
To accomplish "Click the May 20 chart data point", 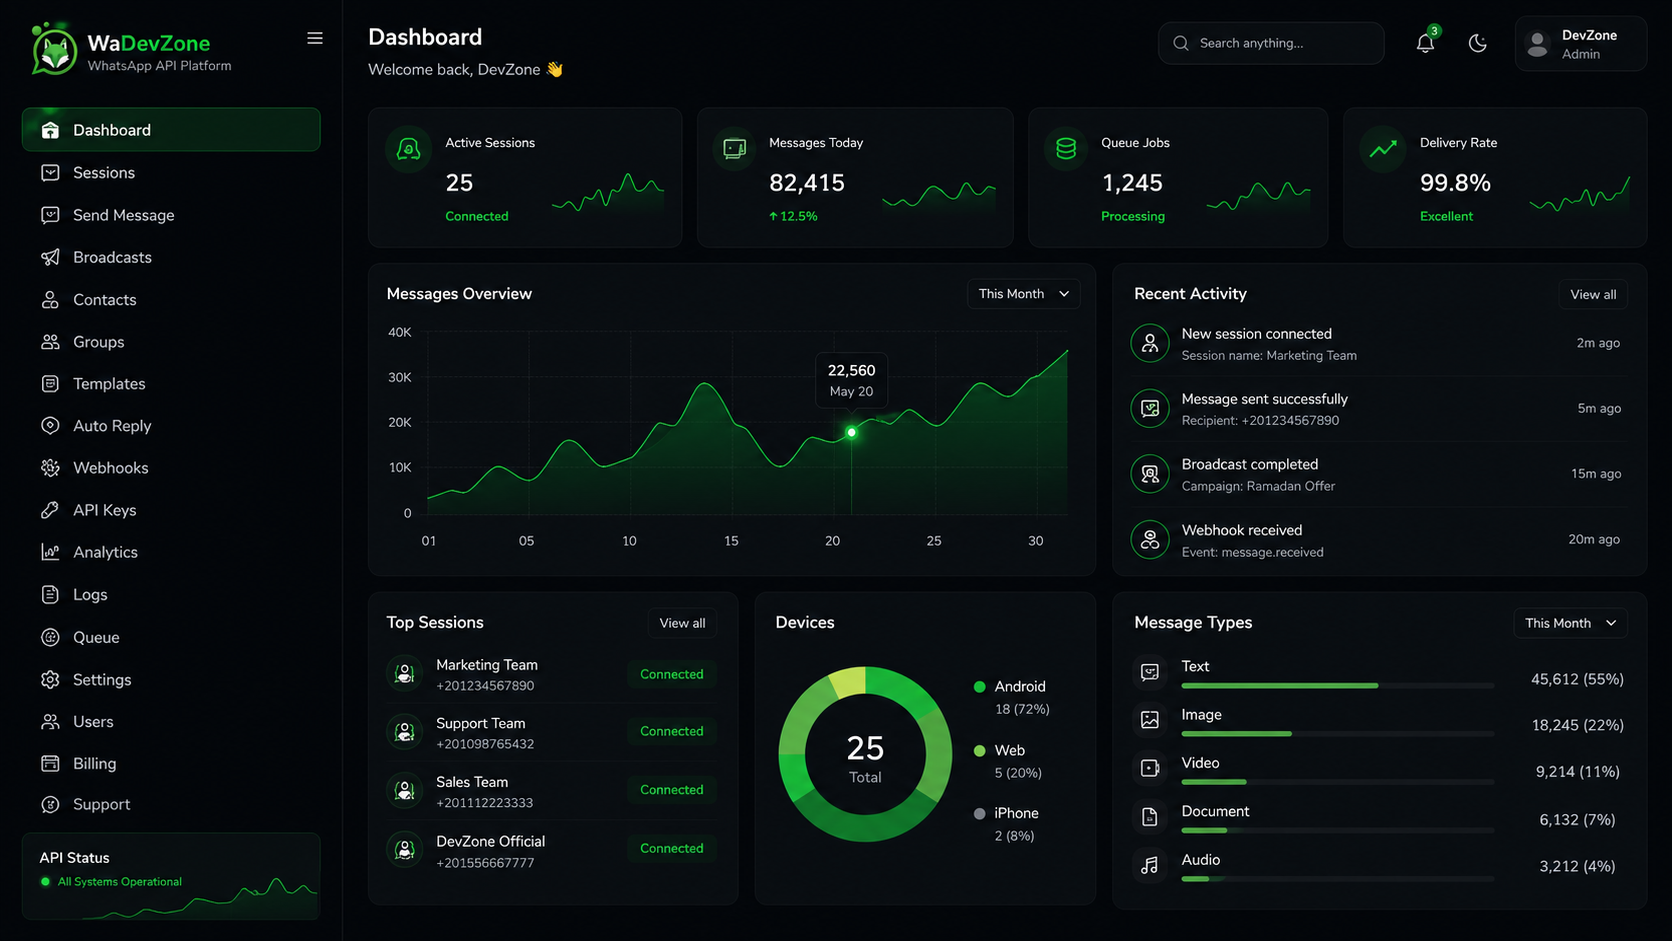I will click(851, 433).
